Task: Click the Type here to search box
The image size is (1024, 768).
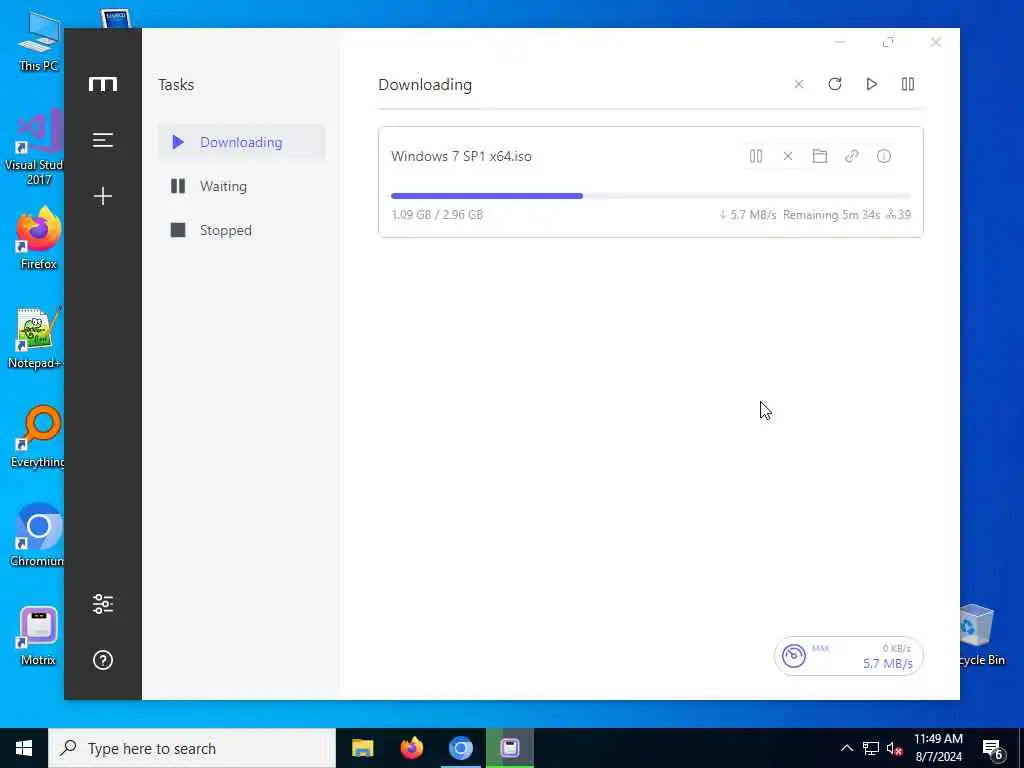Action: point(192,748)
